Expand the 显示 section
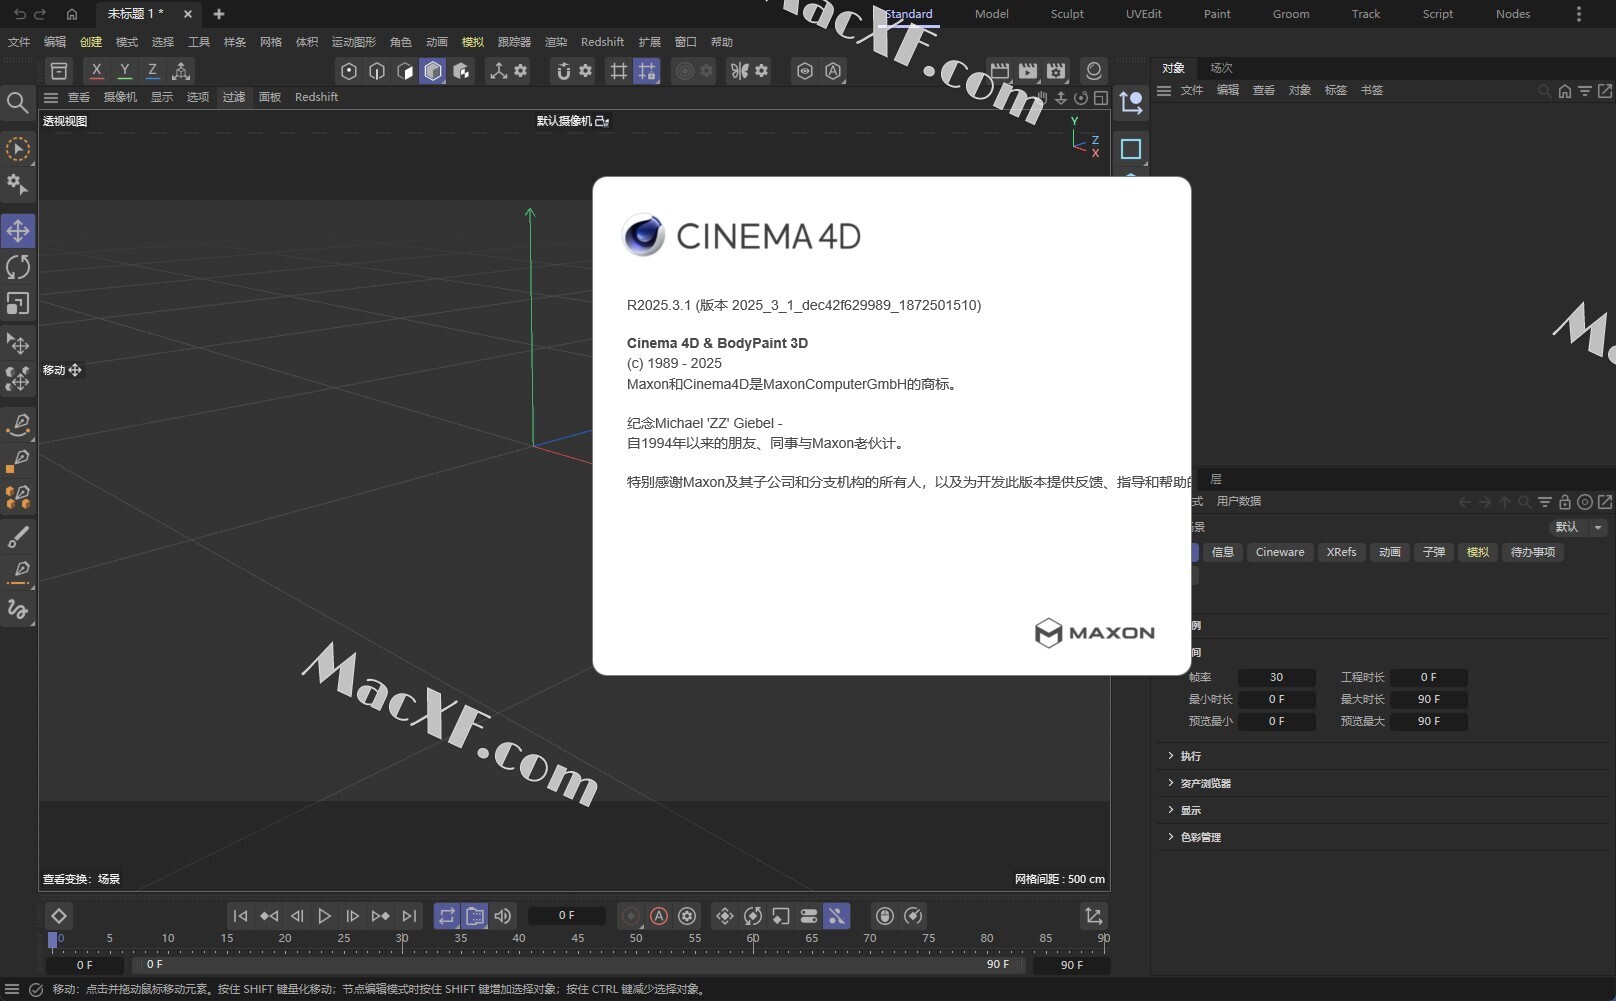 pos(1190,810)
